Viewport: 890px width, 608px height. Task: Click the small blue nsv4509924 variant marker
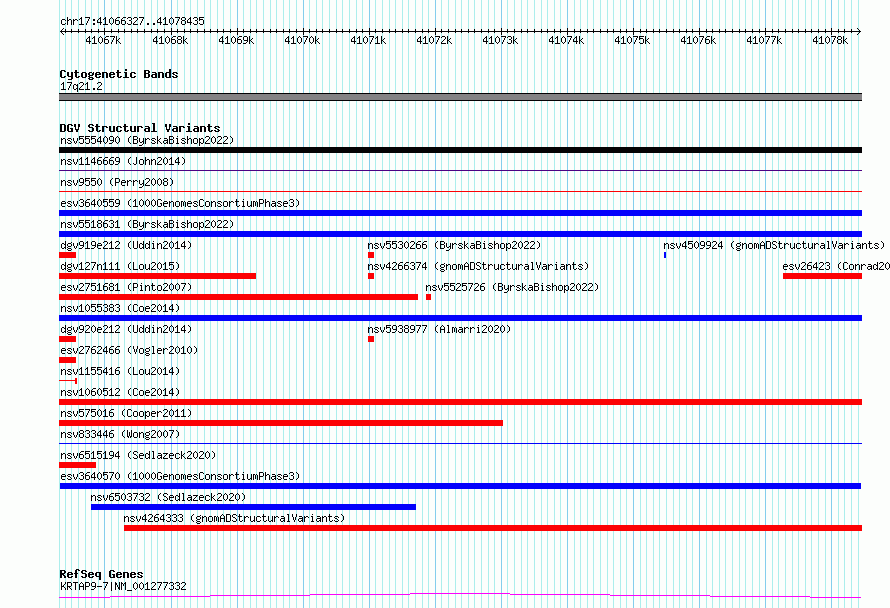coord(665,255)
